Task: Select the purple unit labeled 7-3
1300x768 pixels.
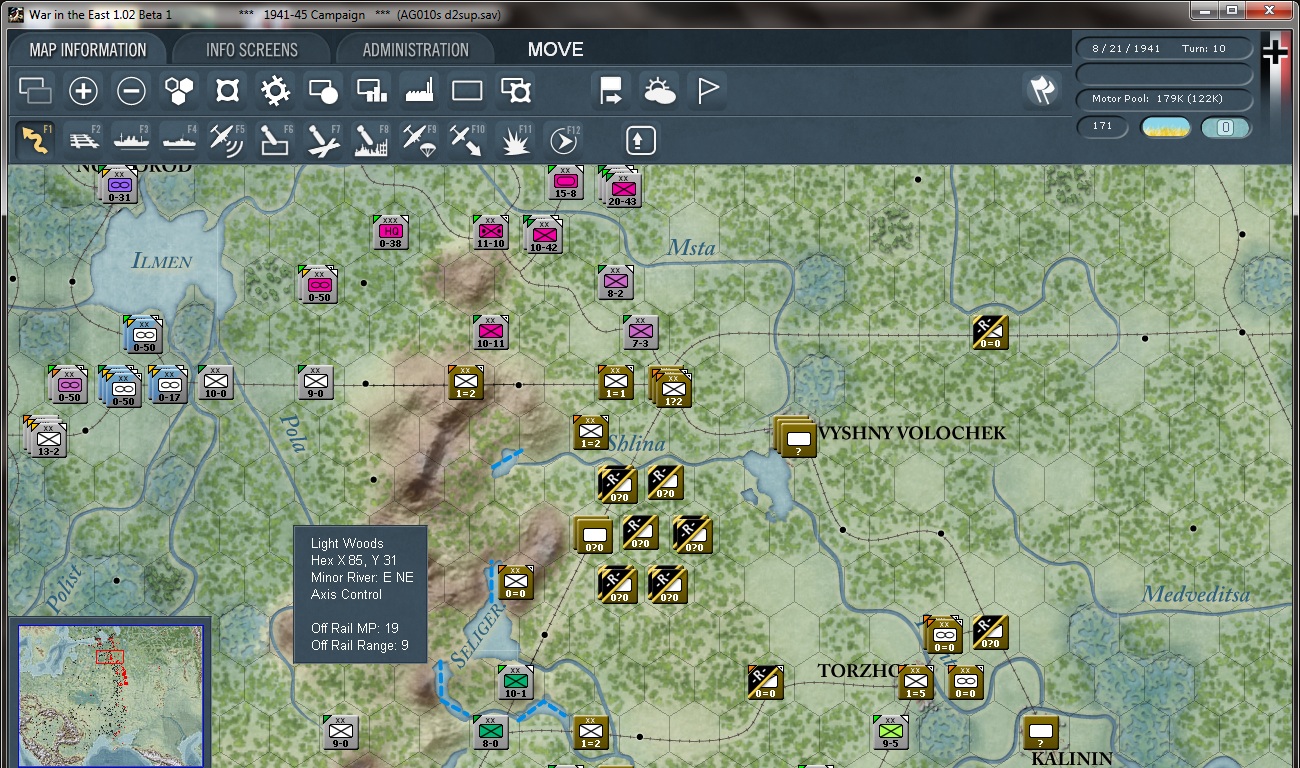Action: pos(640,332)
